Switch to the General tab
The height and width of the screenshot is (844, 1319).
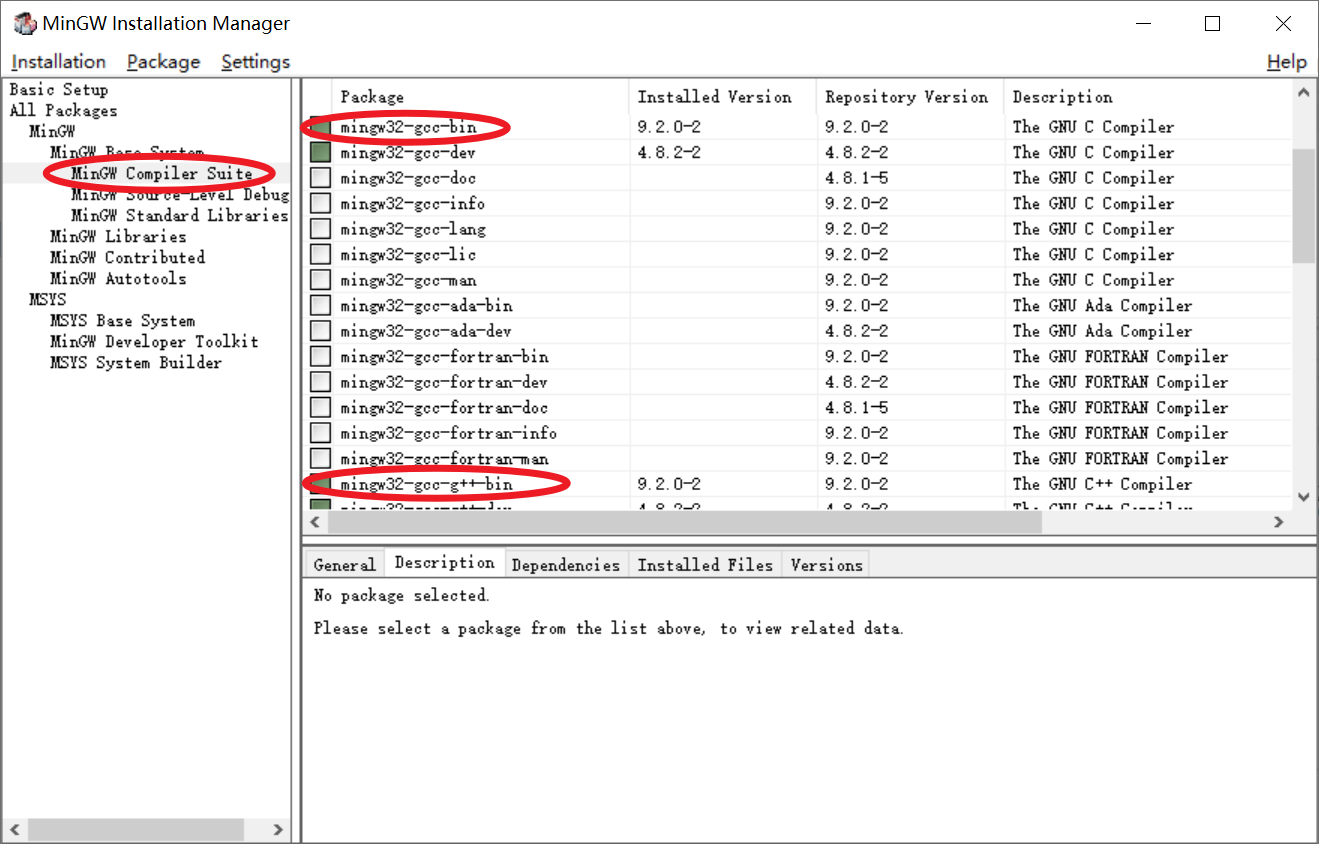click(x=344, y=565)
